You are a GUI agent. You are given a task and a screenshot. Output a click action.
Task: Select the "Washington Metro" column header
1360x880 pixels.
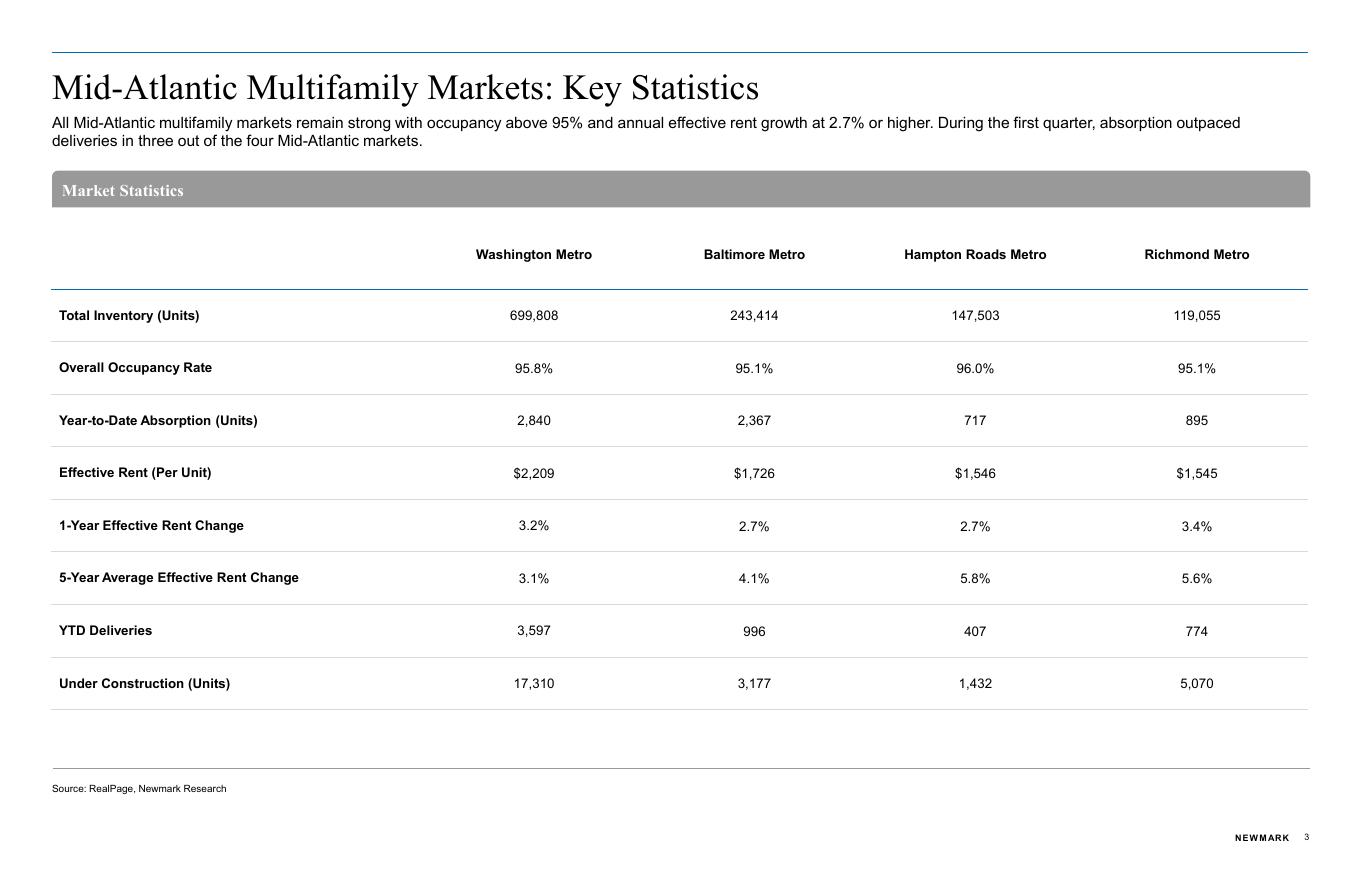(x=533, y=255)
